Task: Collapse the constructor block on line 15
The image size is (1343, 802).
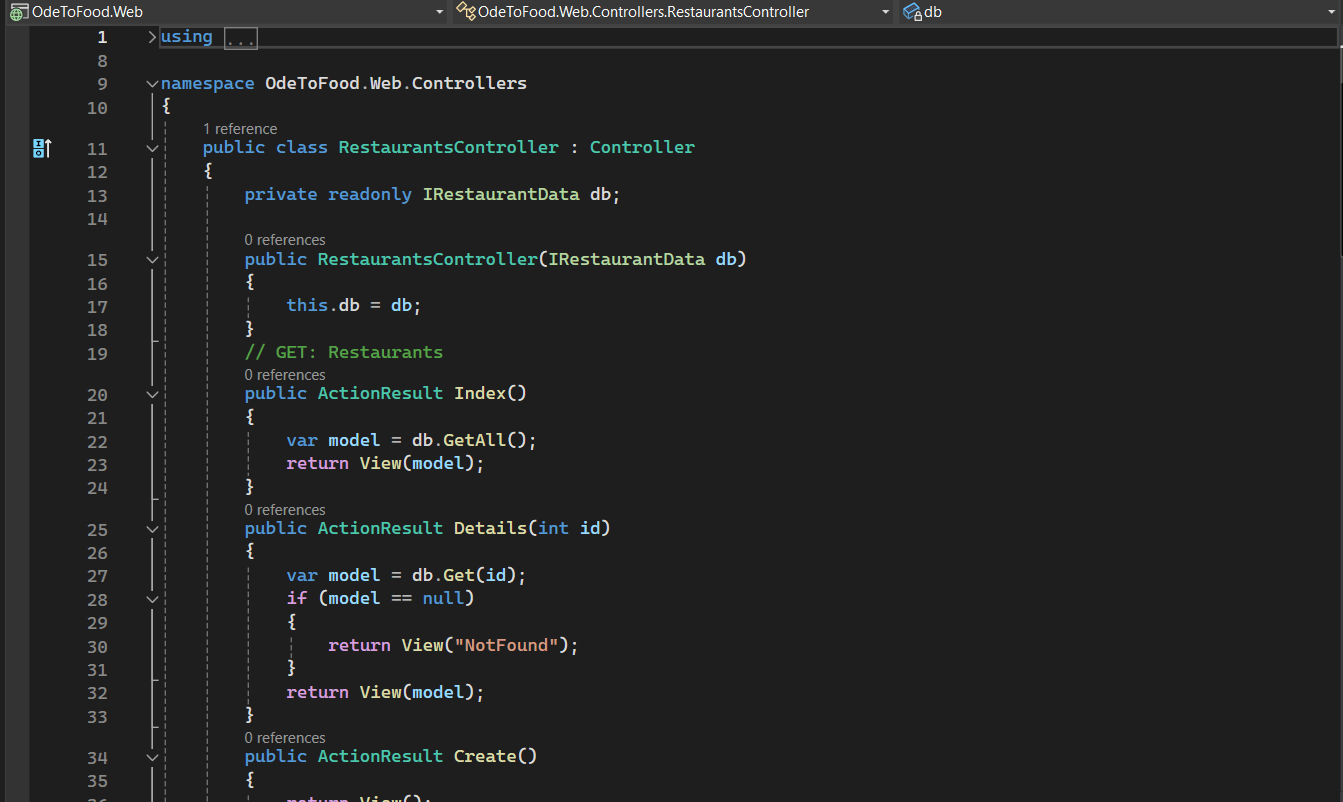Action: pyautogui.click(x=152, y=260)
